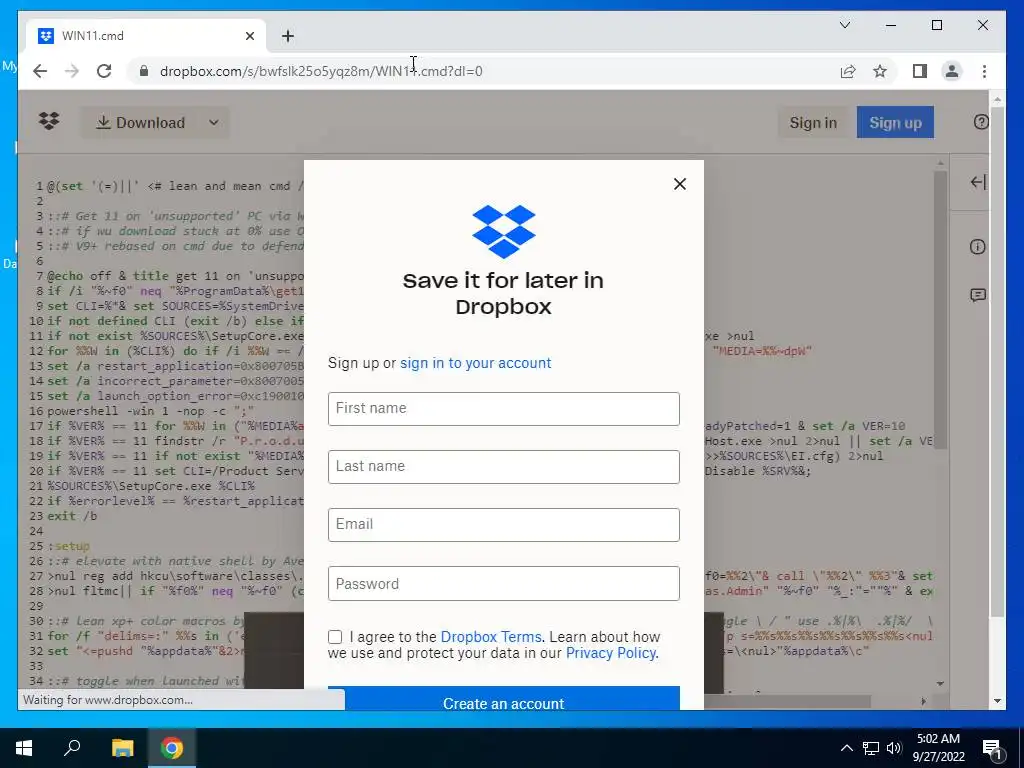
Task: Click the page scrollbar down arrow
Action: click(997, 701)
